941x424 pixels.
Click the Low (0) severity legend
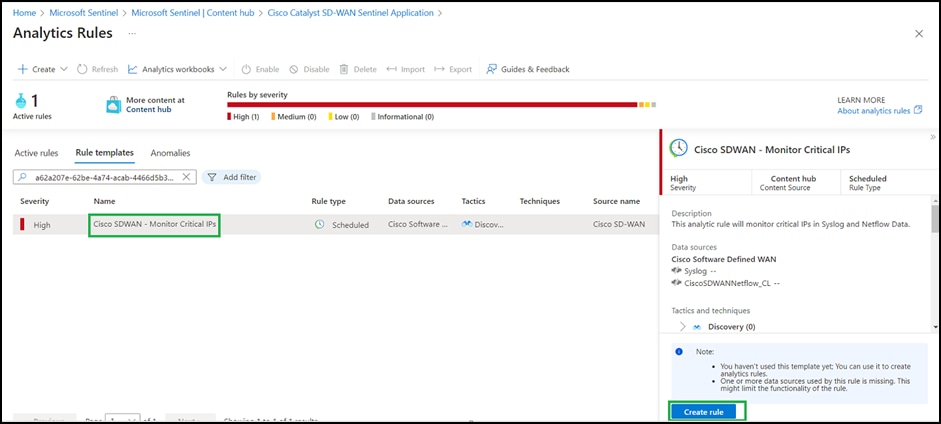(344, 117)
